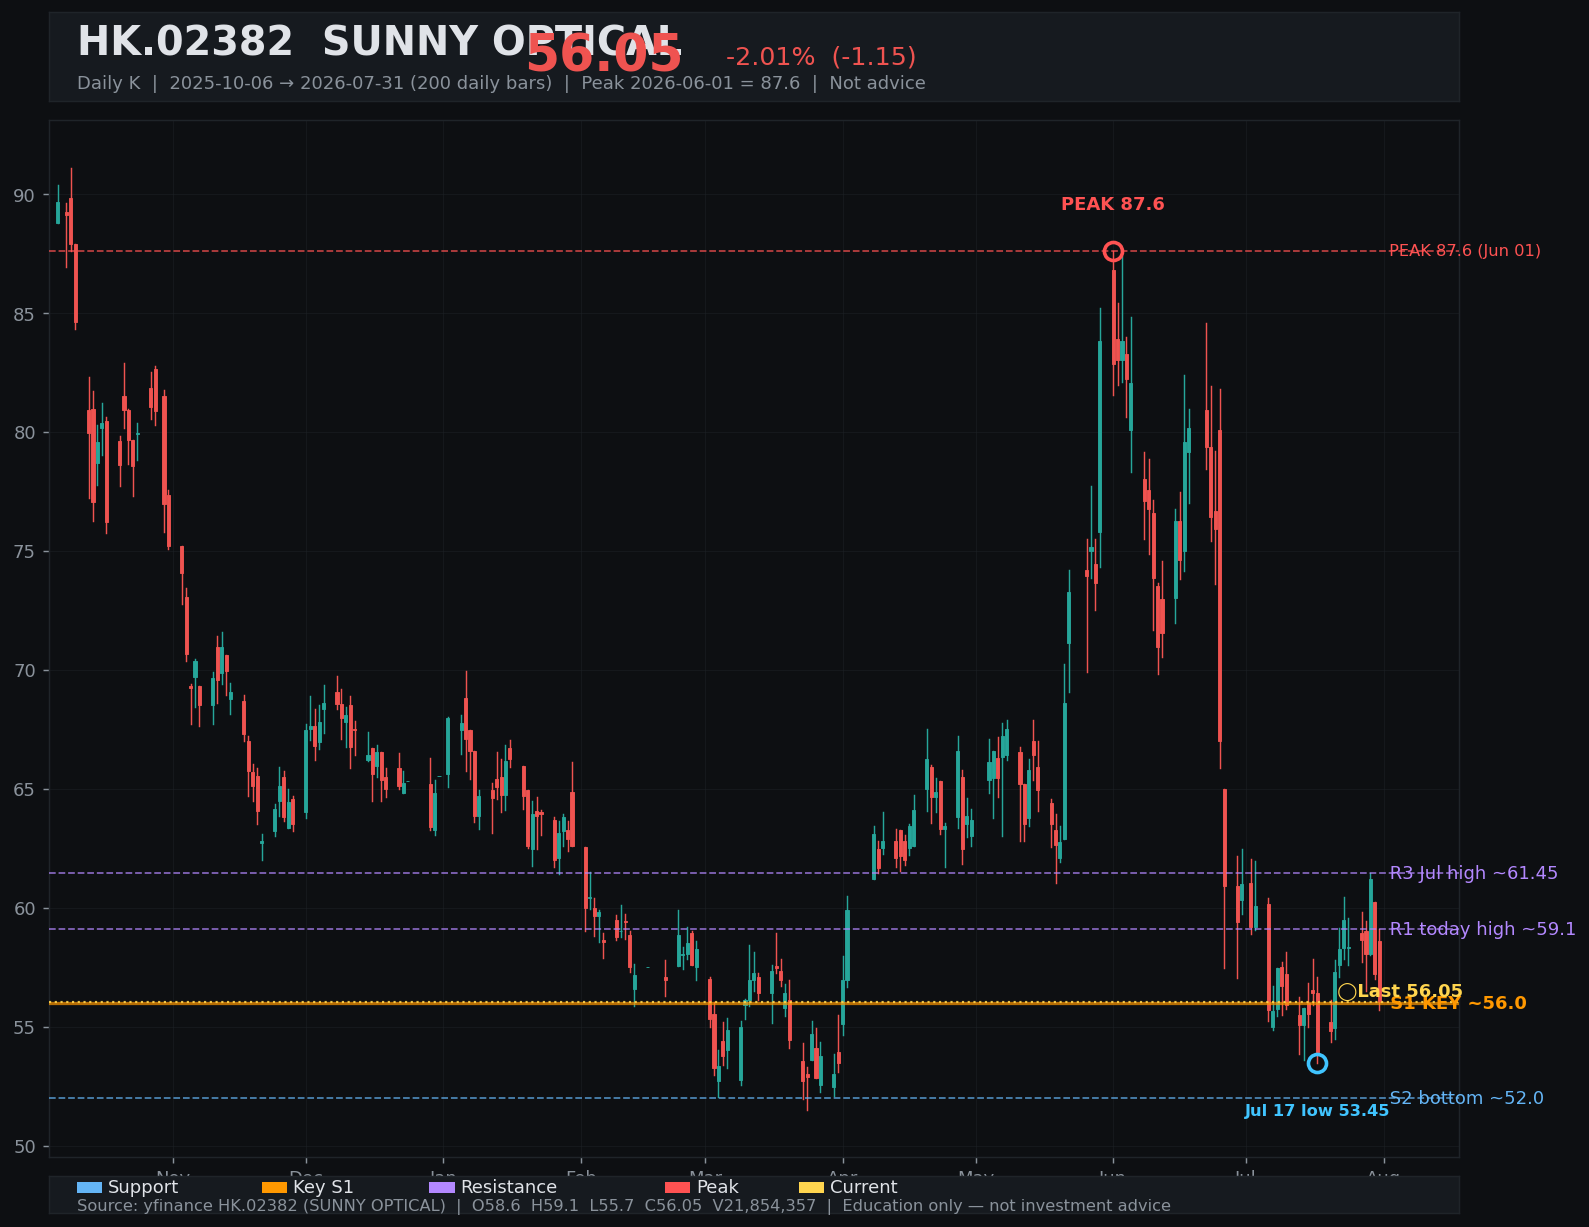Screen dimensions: 1589x1227
Task: Click the "85" y-axis tick label
Action: 24,315
